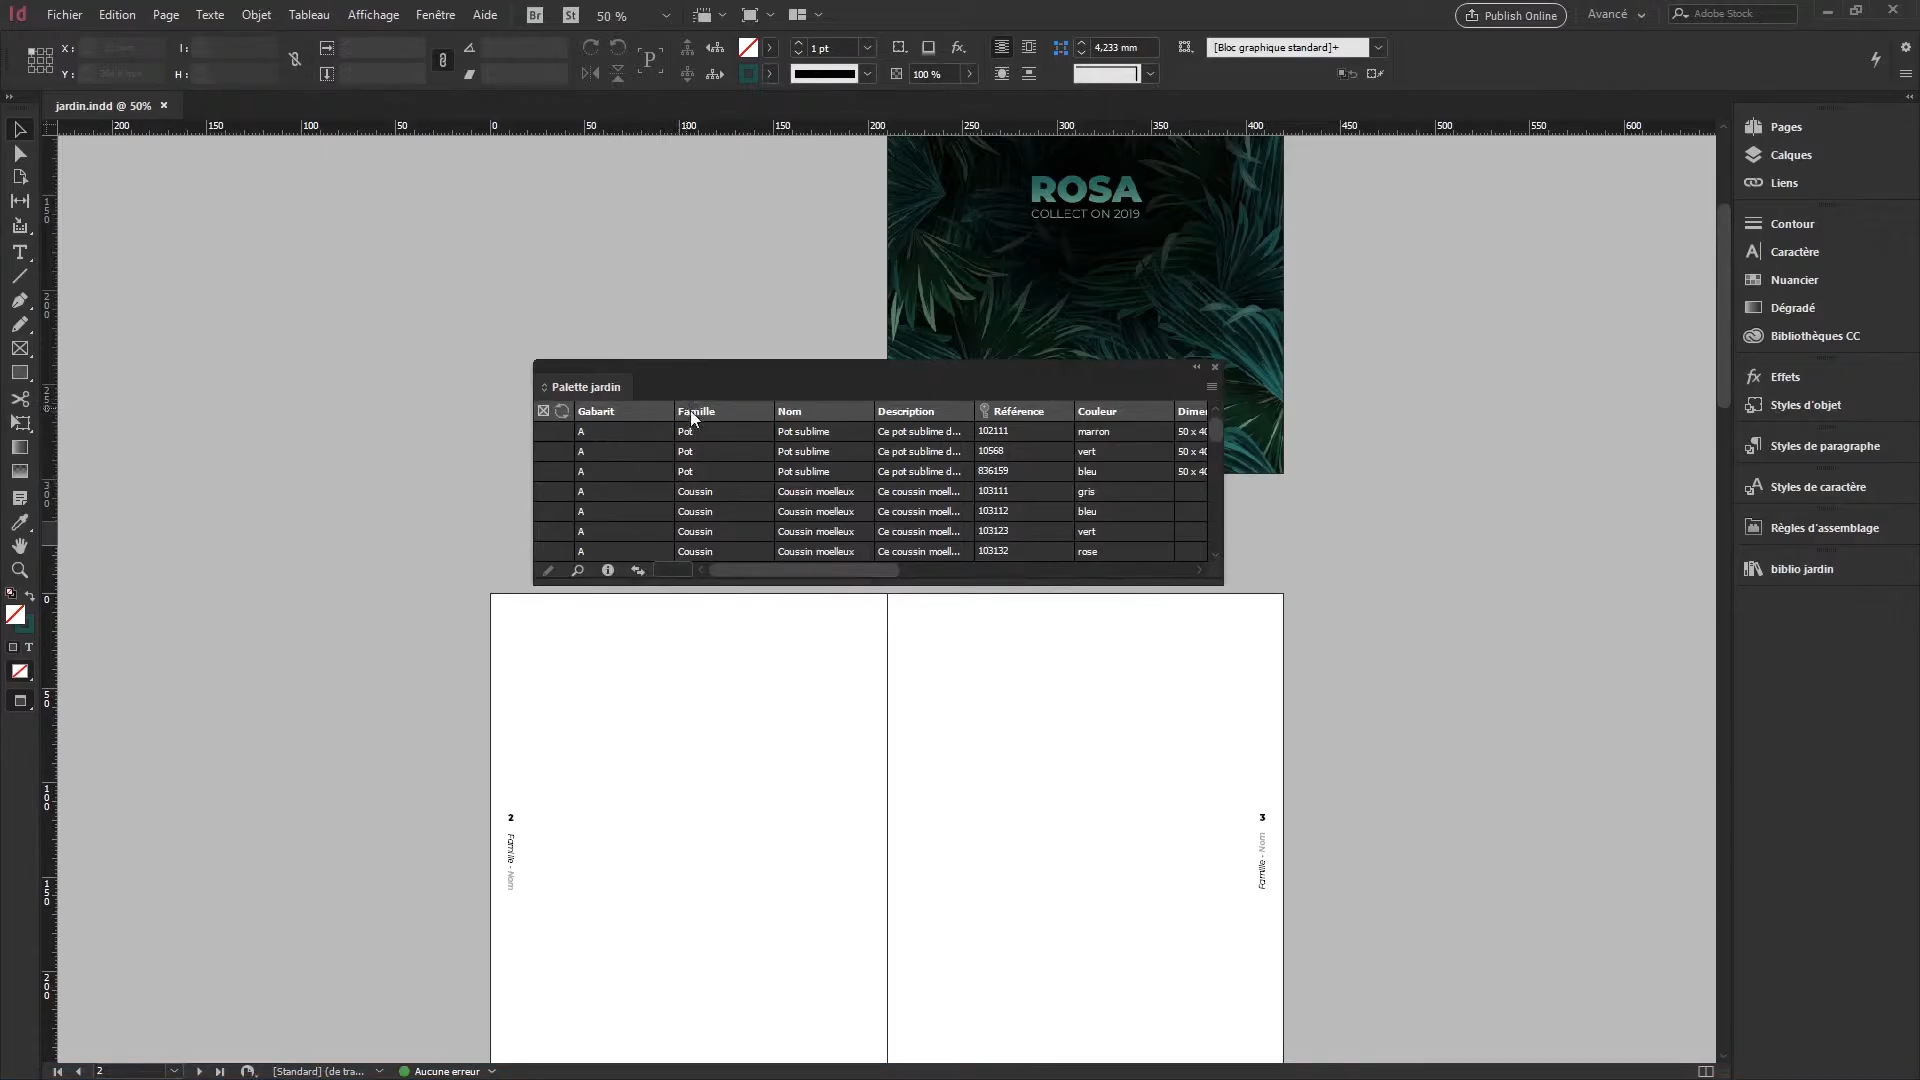Viewport: 1920px width, 1080px height.
Task: Open the info button in Palette jardin
Action: point(607,570)
